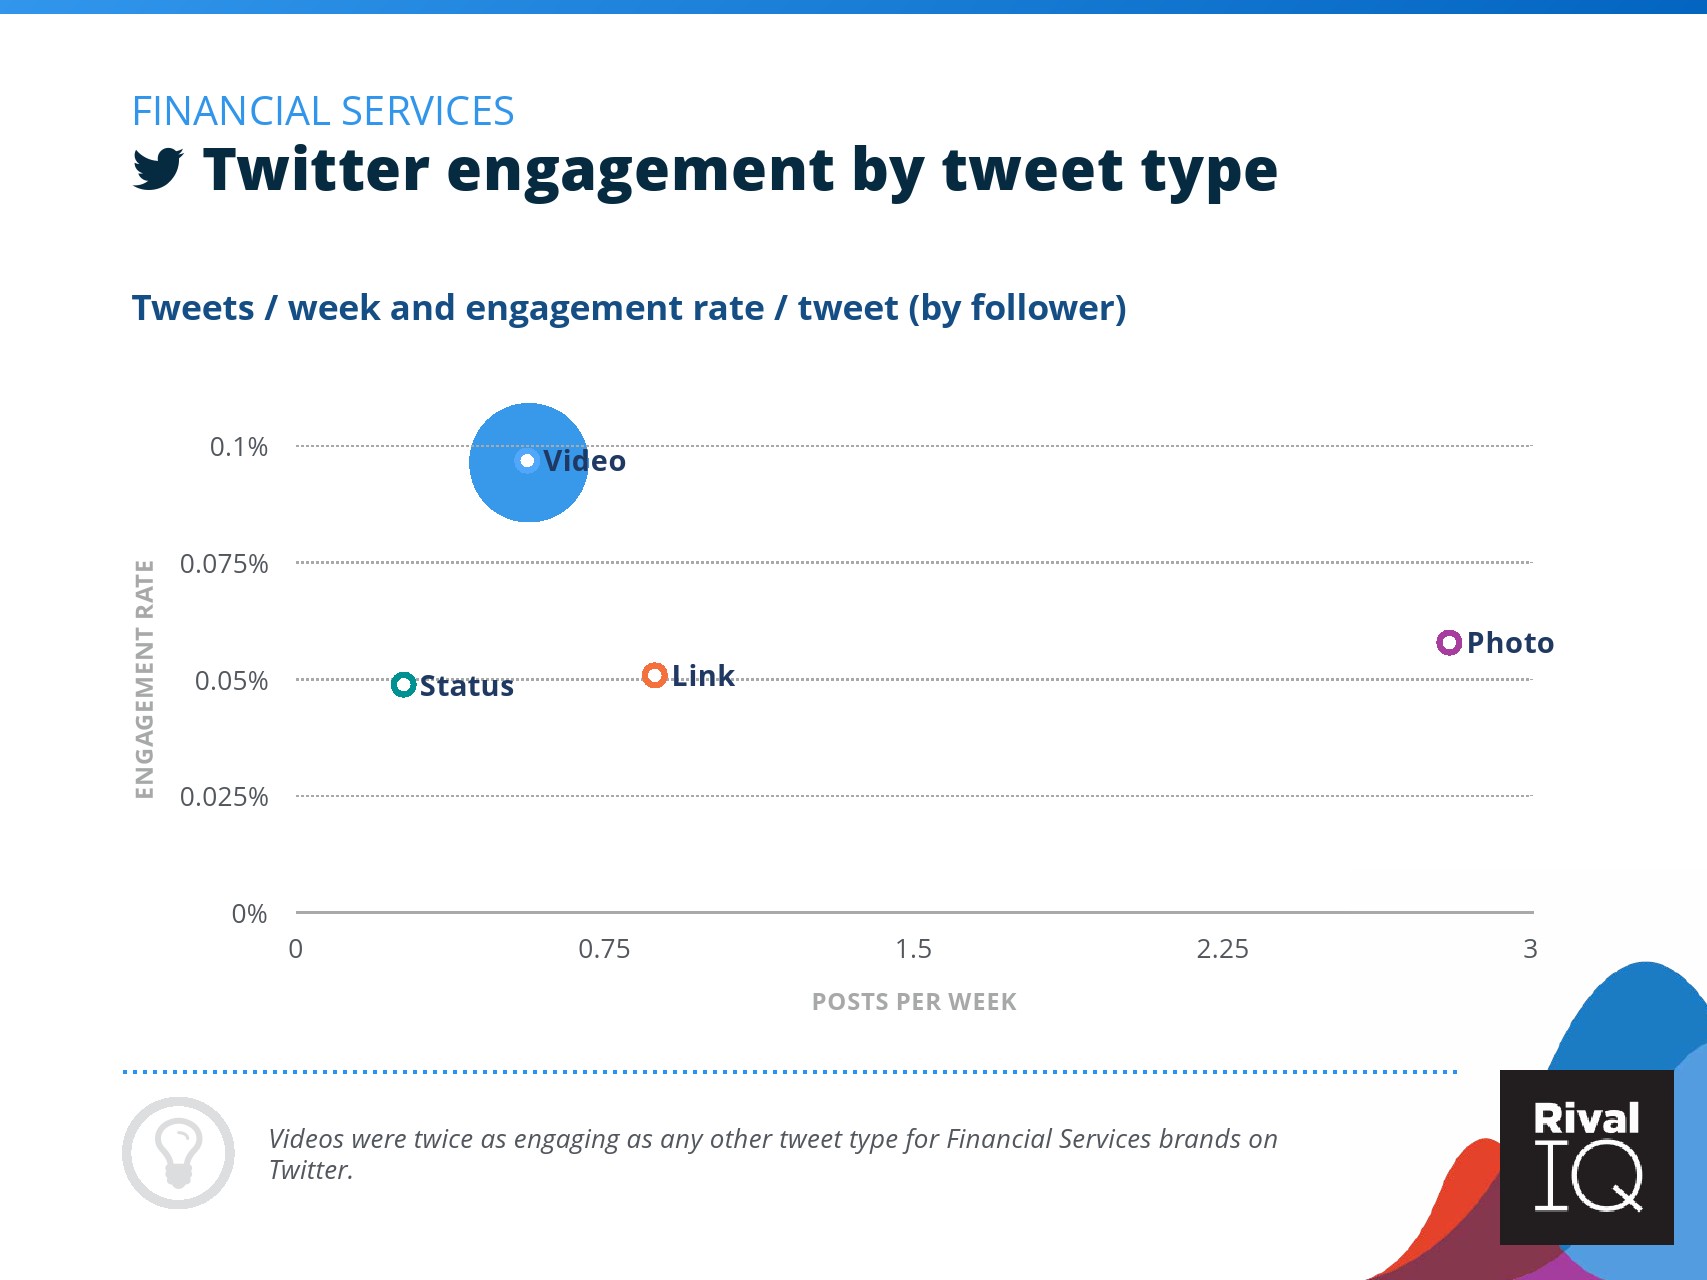Screen dimensions: 1707x1280
Task: Click the Link label text
Action: point(703,676)
